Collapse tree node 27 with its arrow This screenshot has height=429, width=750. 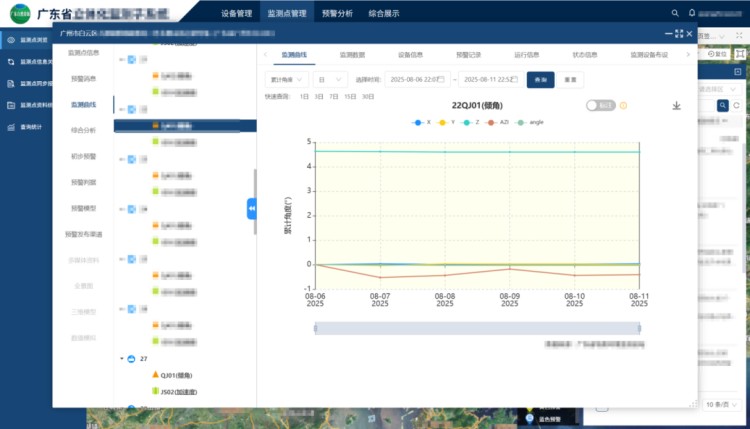(121, 359)
